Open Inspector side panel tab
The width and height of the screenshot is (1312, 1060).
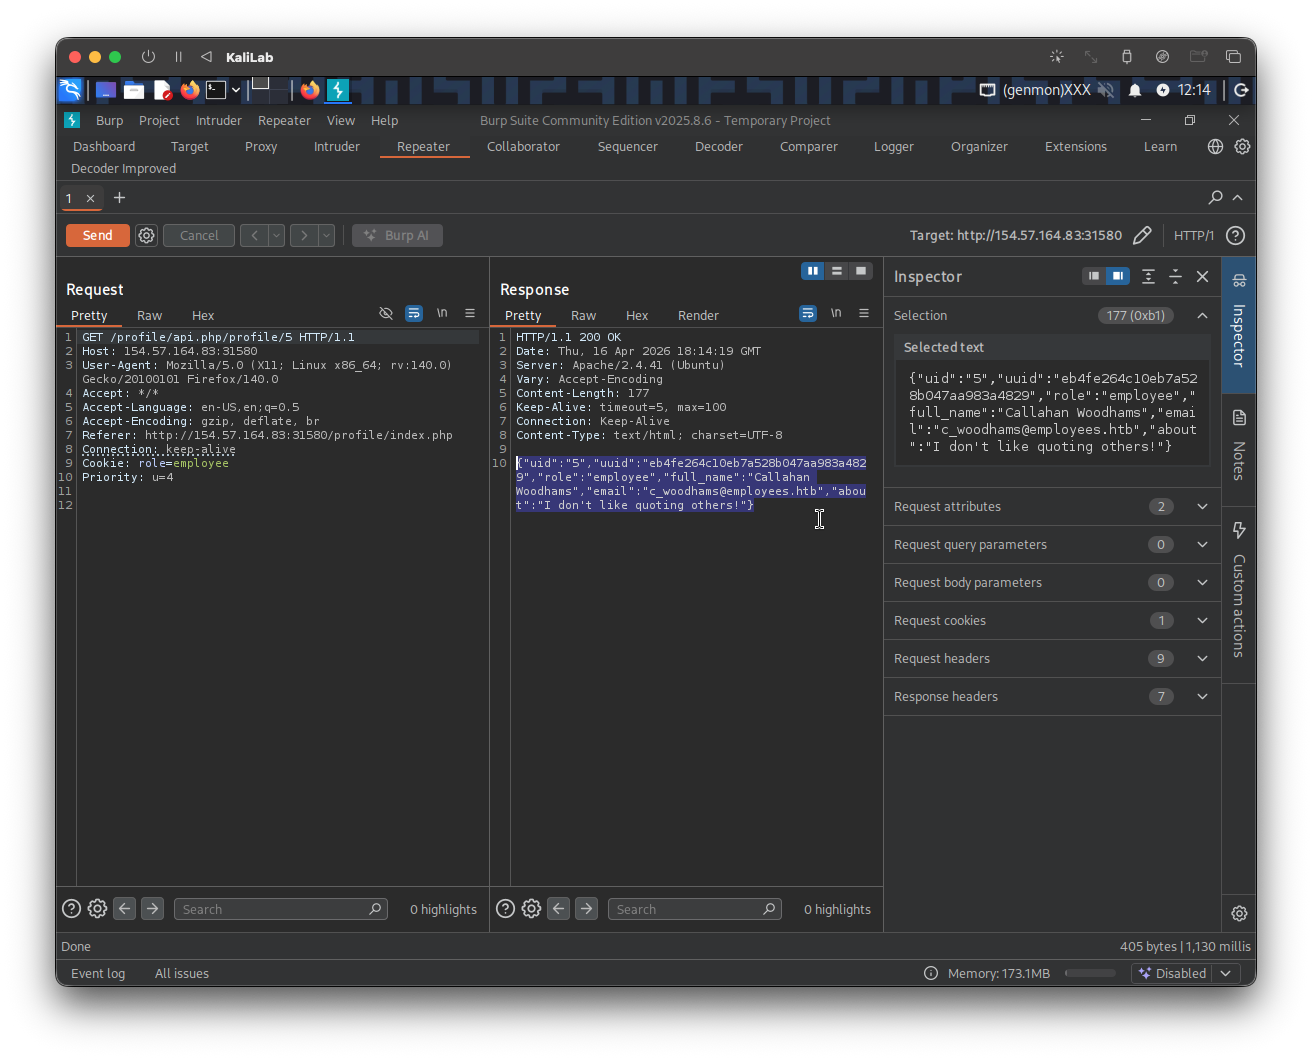1239,324
